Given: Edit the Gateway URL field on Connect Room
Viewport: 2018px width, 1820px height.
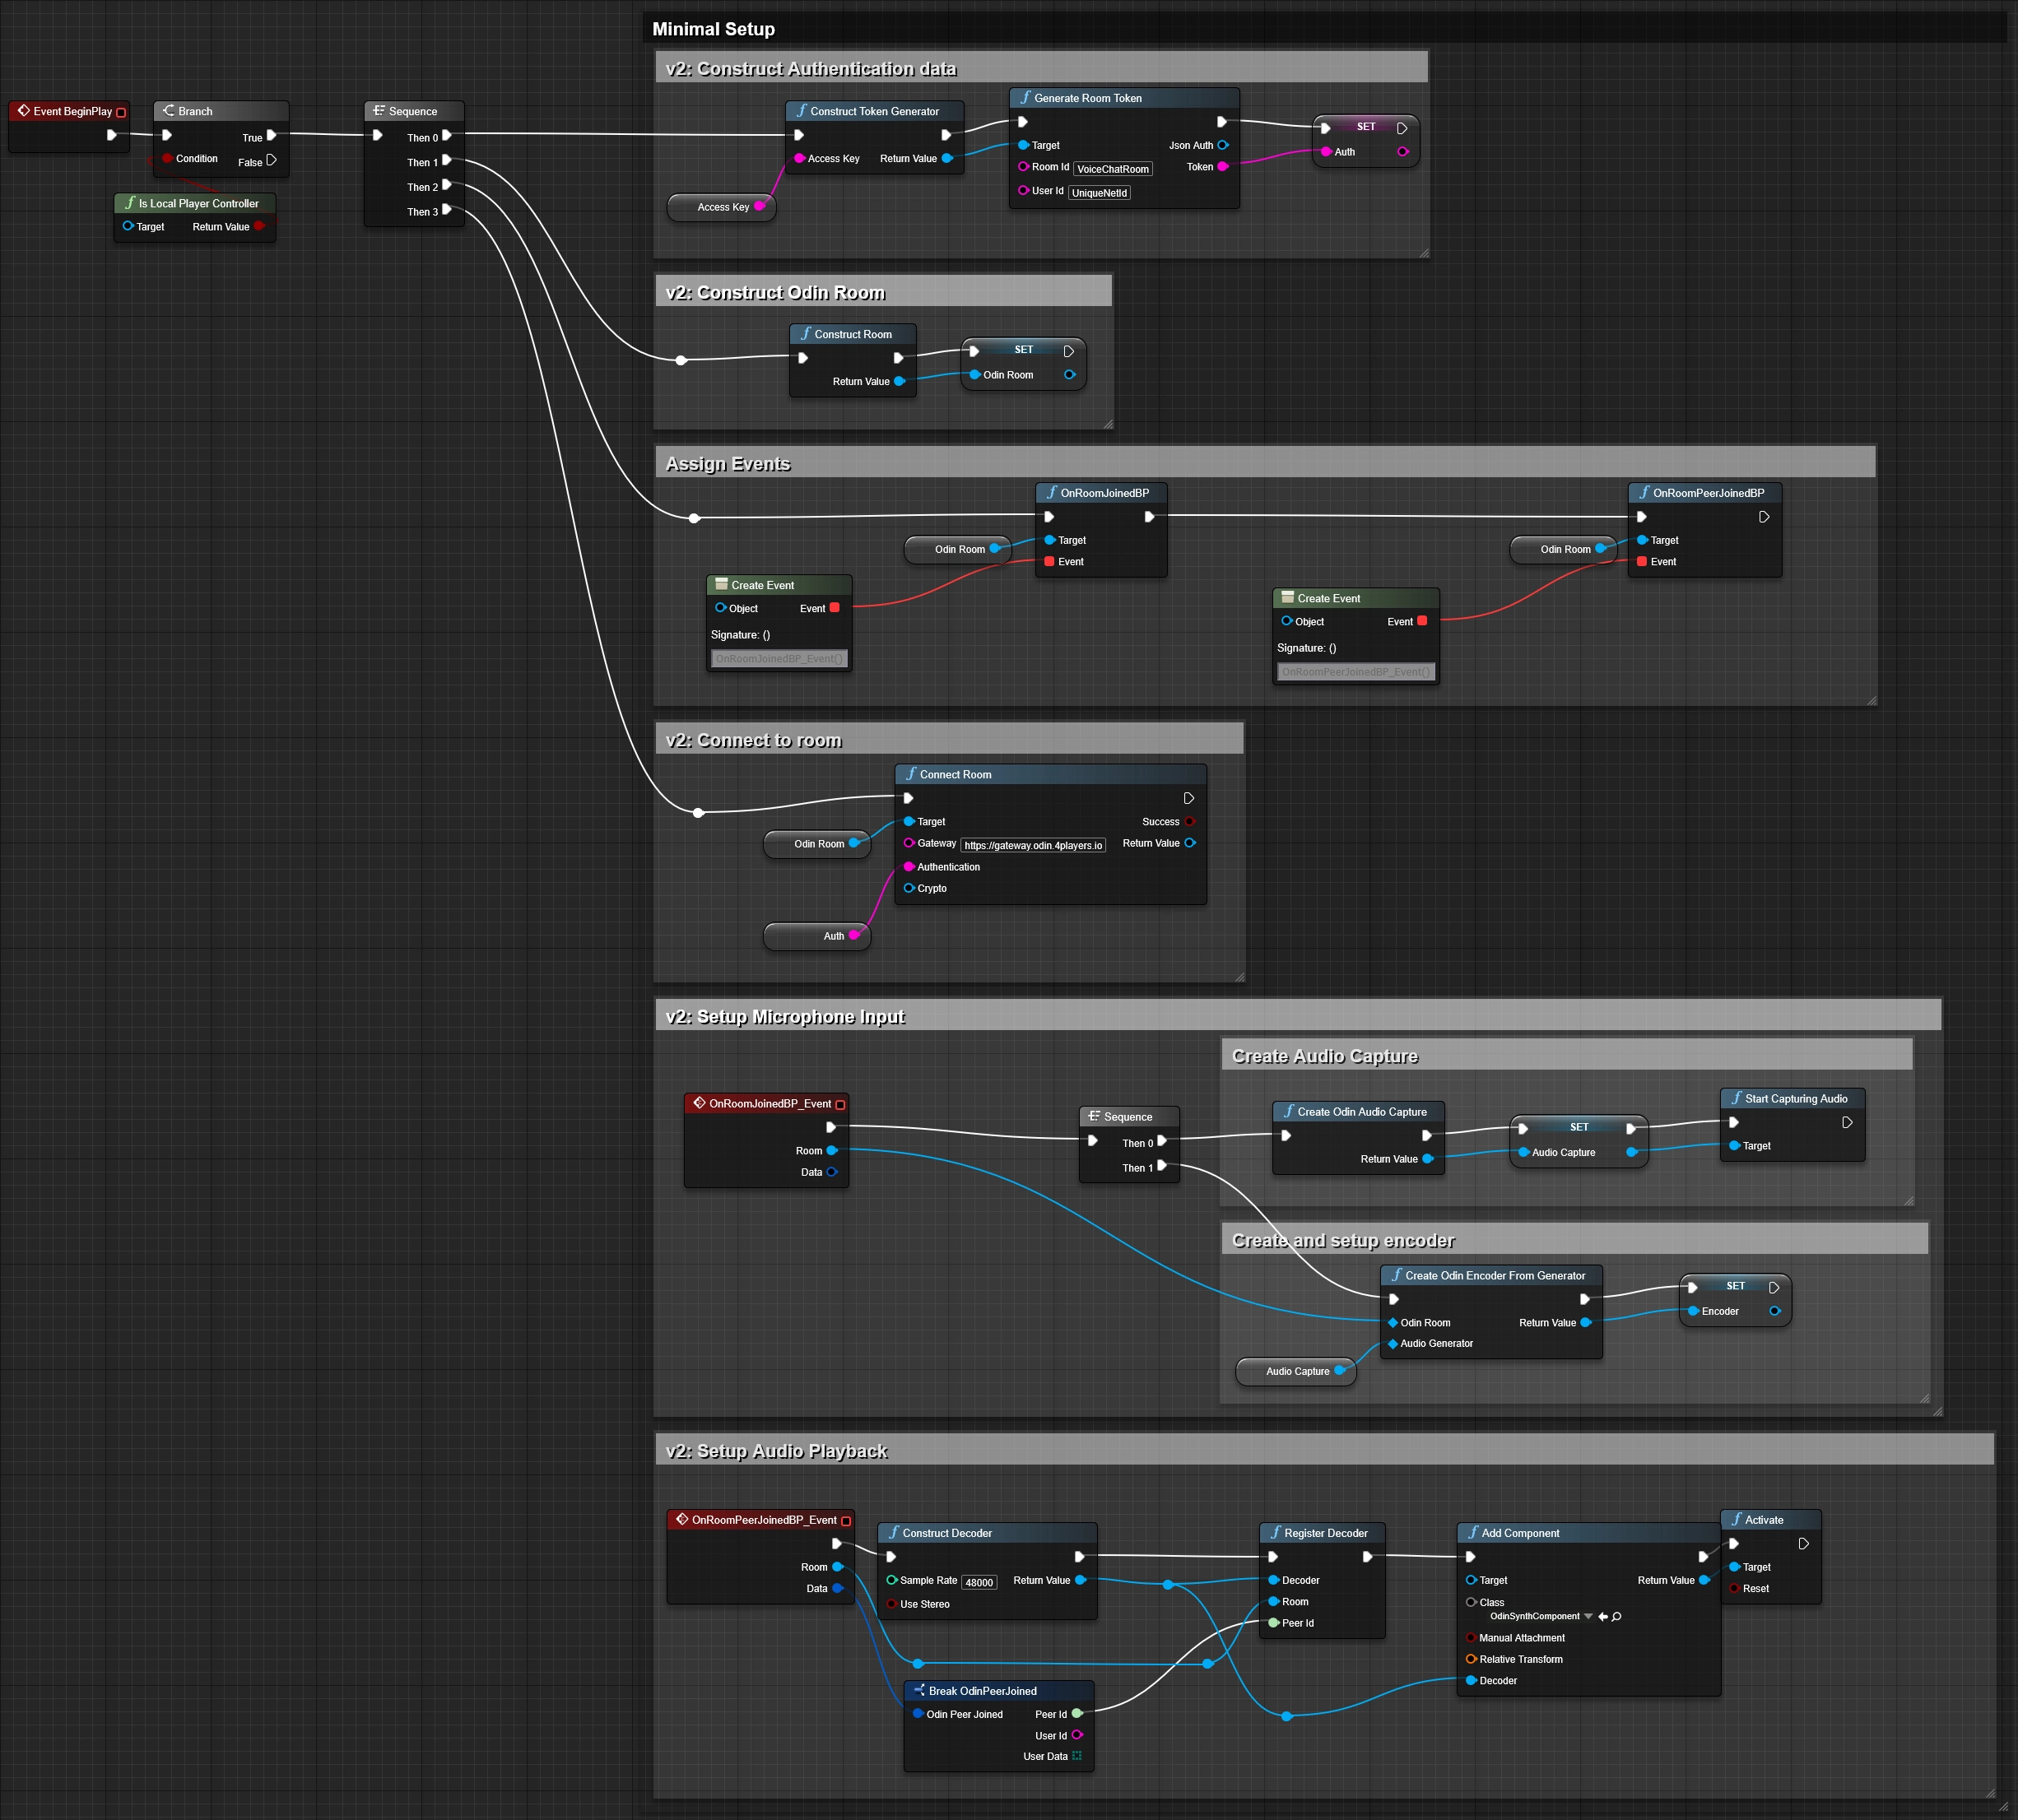Looking at the screenshot, I should tap(1033, 845).
